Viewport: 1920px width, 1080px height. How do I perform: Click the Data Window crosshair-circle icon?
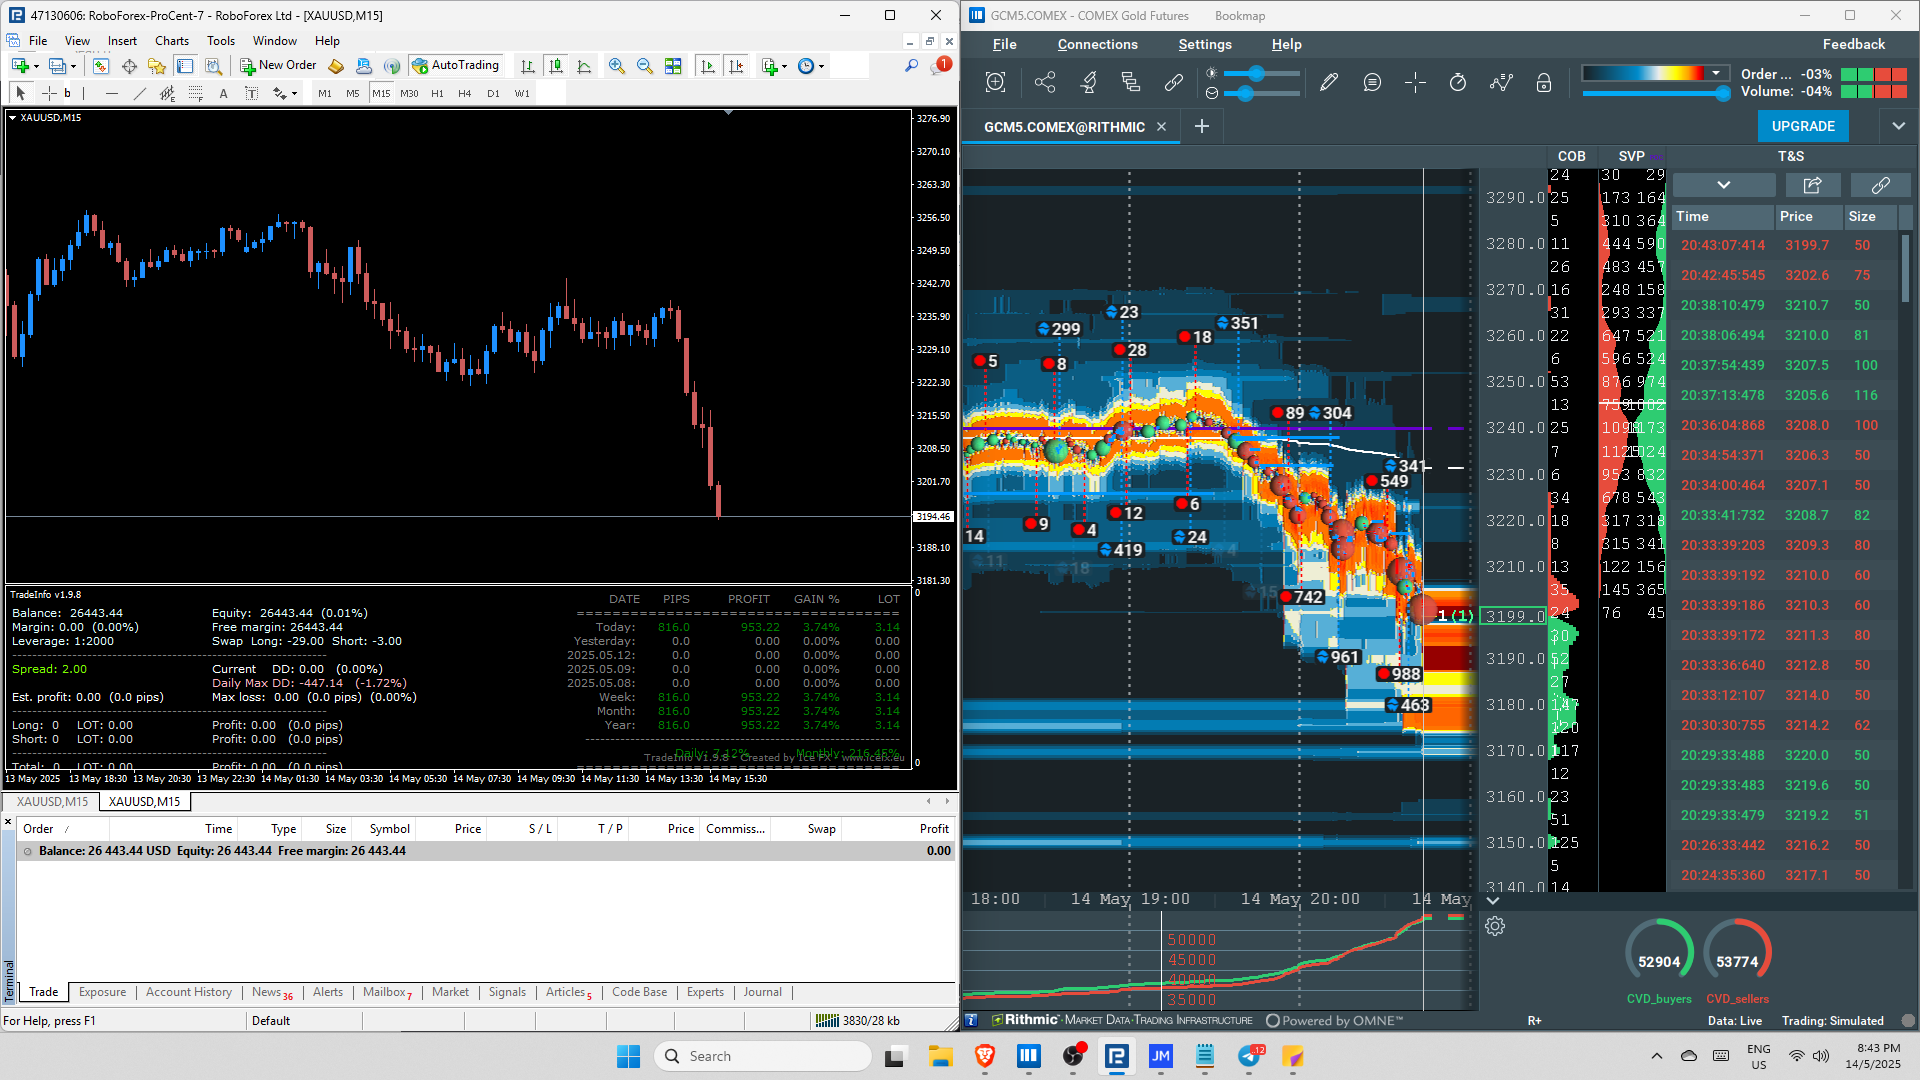point(129,66)
